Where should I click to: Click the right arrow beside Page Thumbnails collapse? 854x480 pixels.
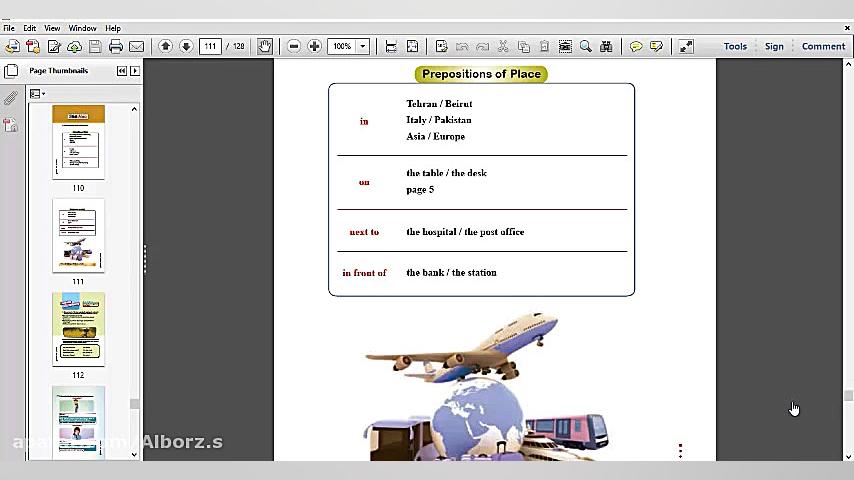point(135,71)
